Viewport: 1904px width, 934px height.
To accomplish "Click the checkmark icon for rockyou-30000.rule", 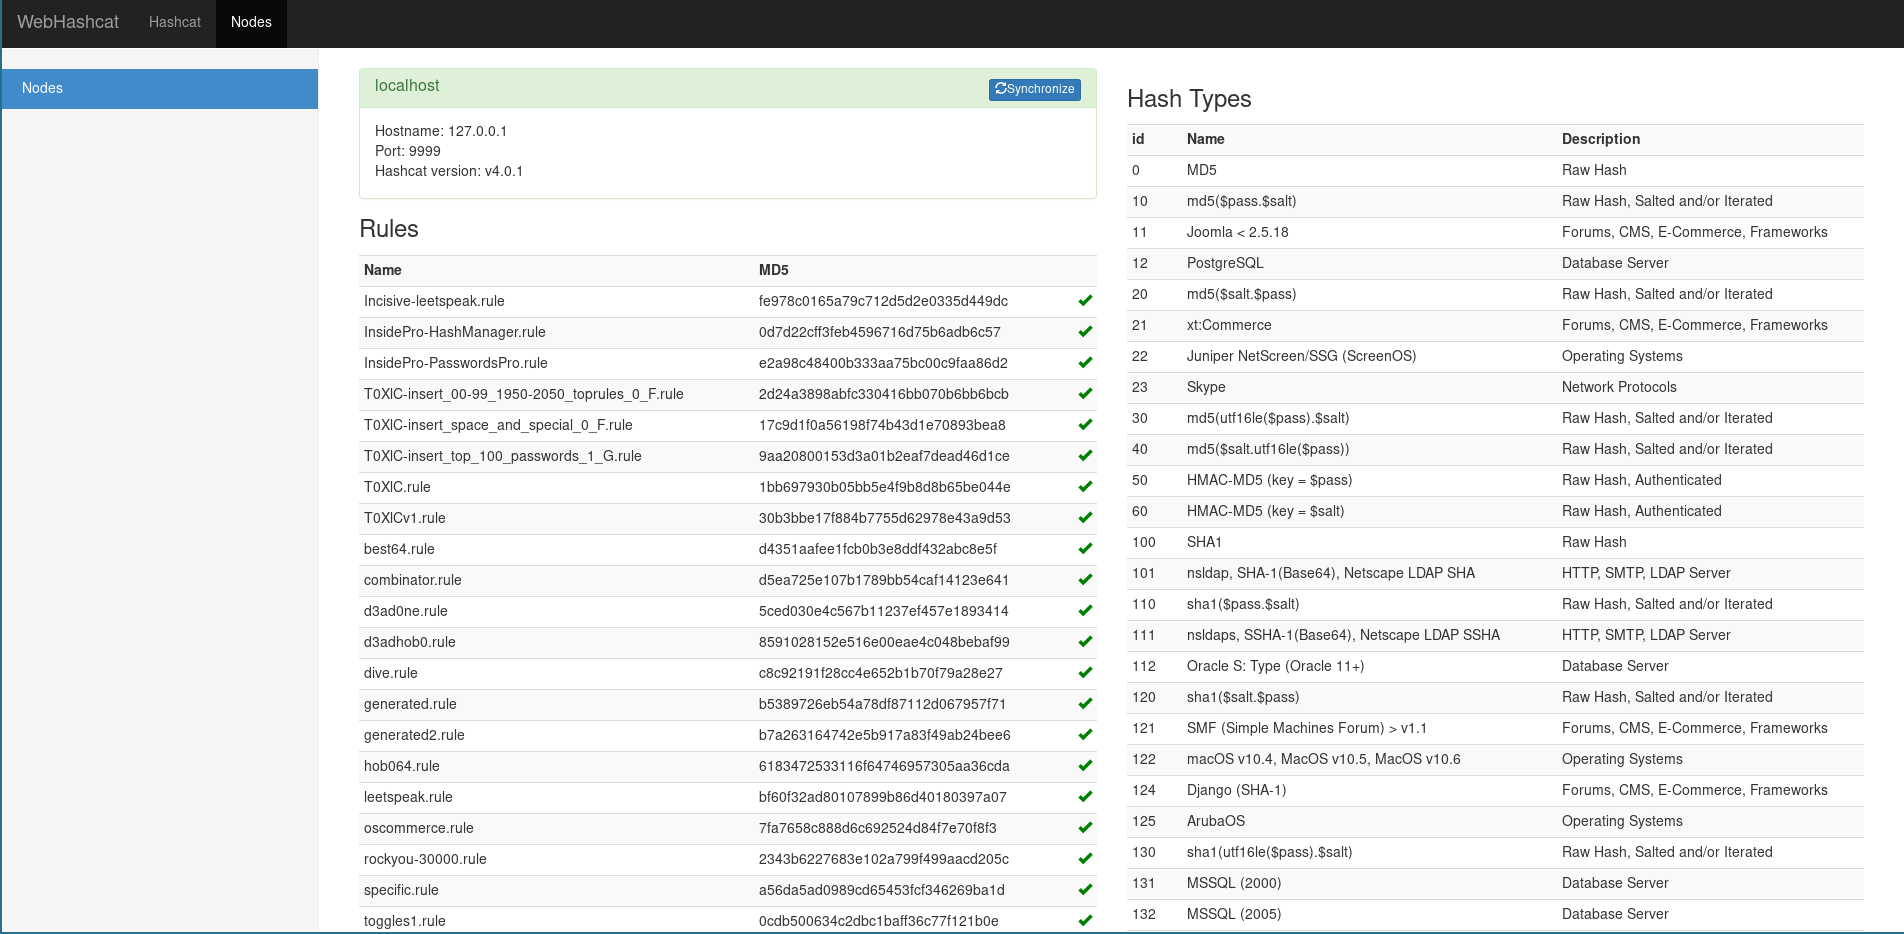I will (x=1085, y=859).
